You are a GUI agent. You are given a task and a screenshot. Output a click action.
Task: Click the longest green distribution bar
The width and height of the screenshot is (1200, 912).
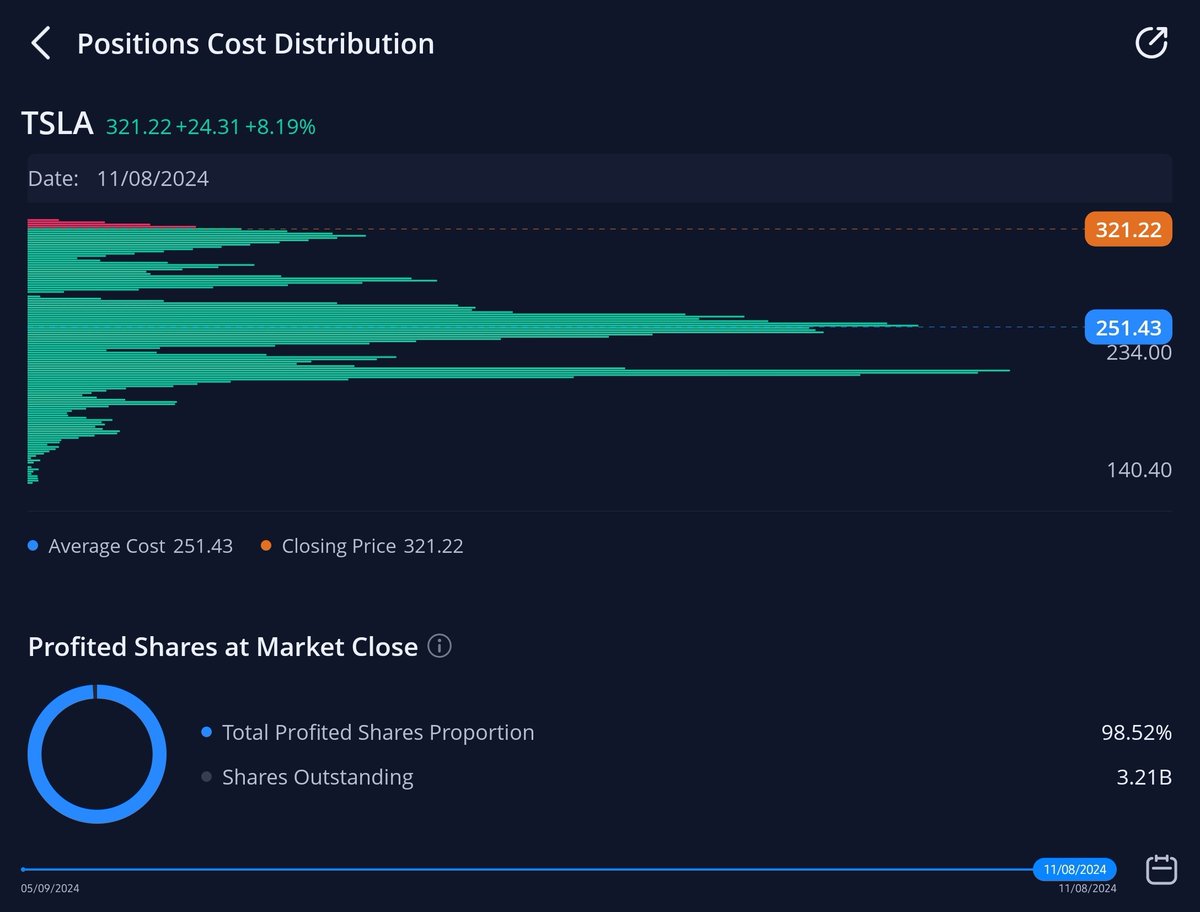tap(518, 371)
